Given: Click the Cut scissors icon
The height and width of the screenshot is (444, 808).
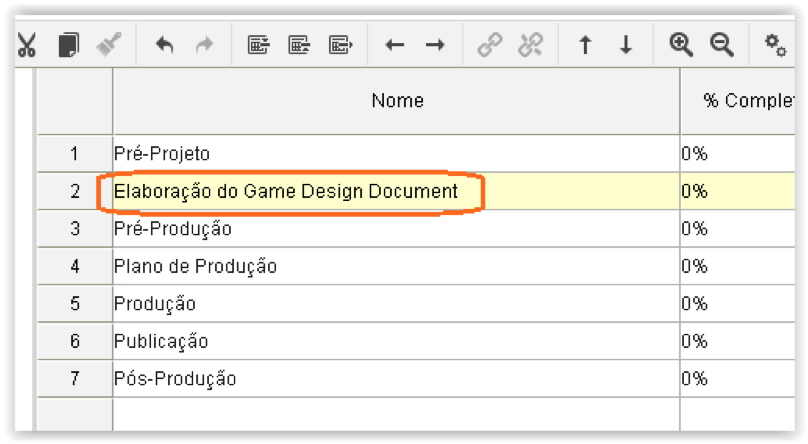Looking at the screenshot, I should [x=27, y=45].
